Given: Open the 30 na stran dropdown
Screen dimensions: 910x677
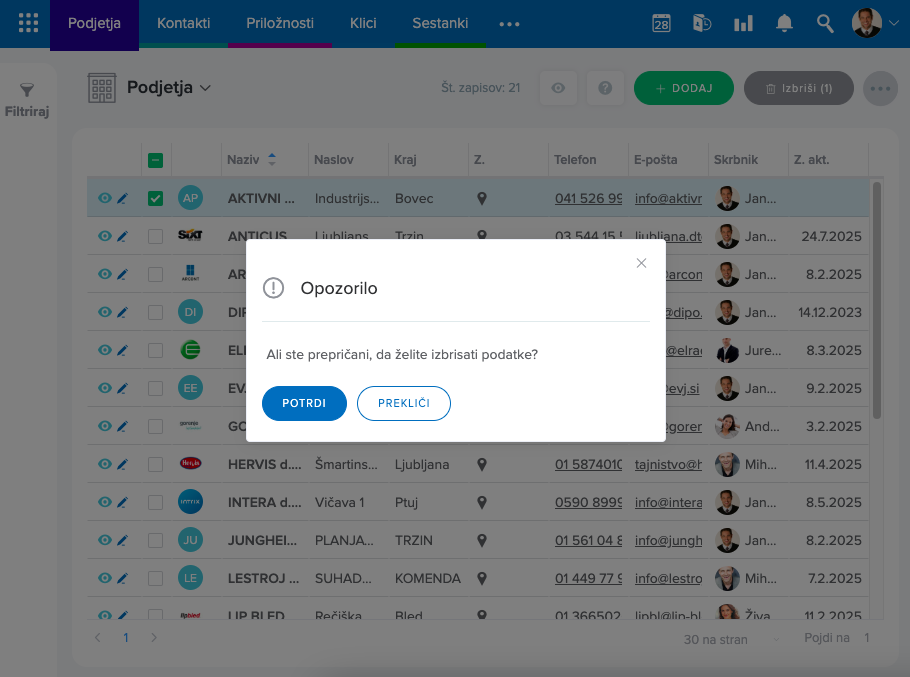Looking at the screenshot, I should [730, 638].
